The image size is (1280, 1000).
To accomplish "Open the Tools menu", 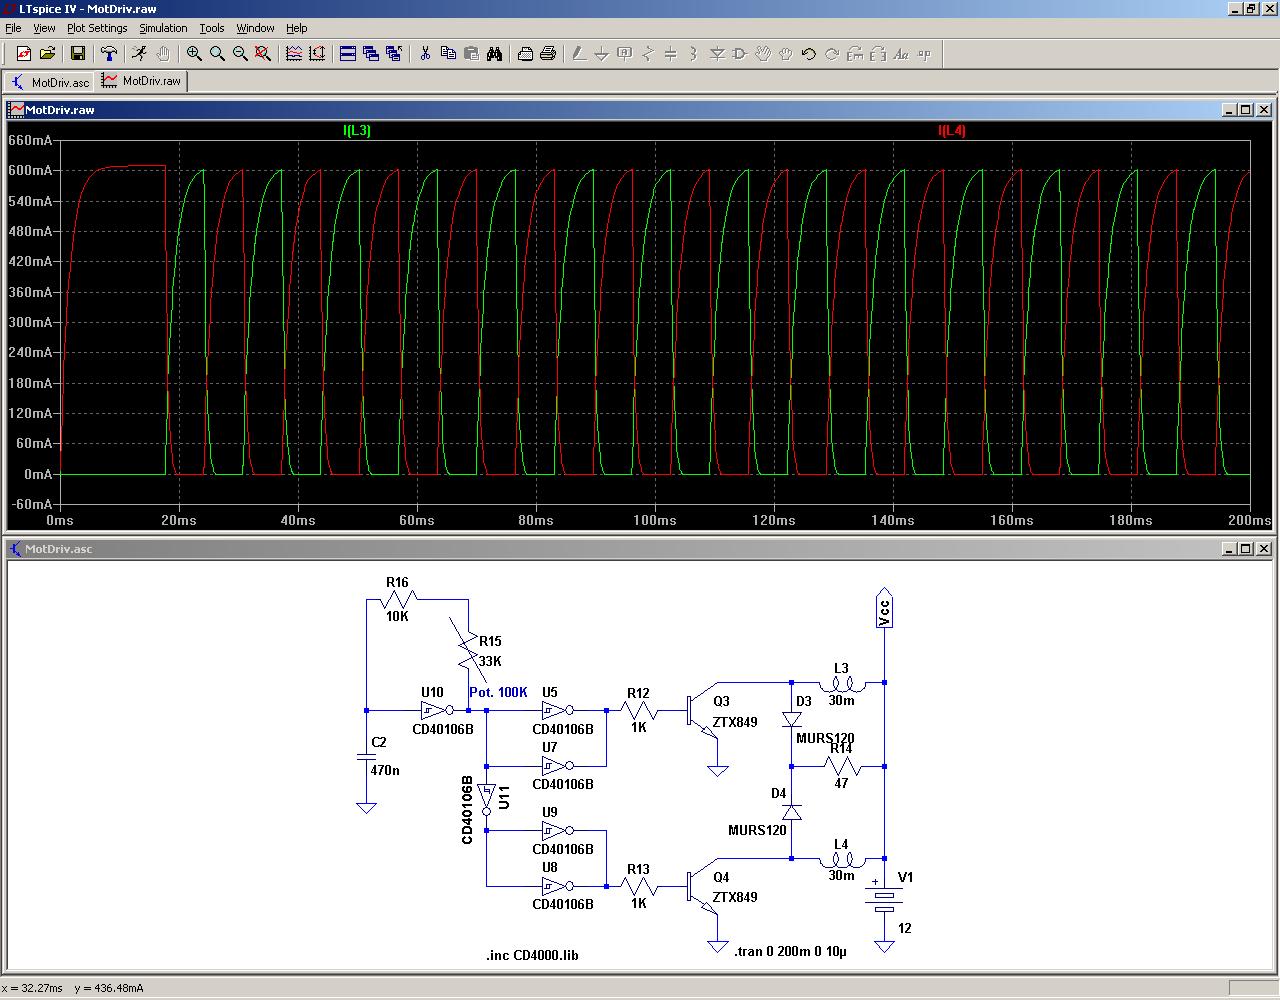I will [211, 28].
